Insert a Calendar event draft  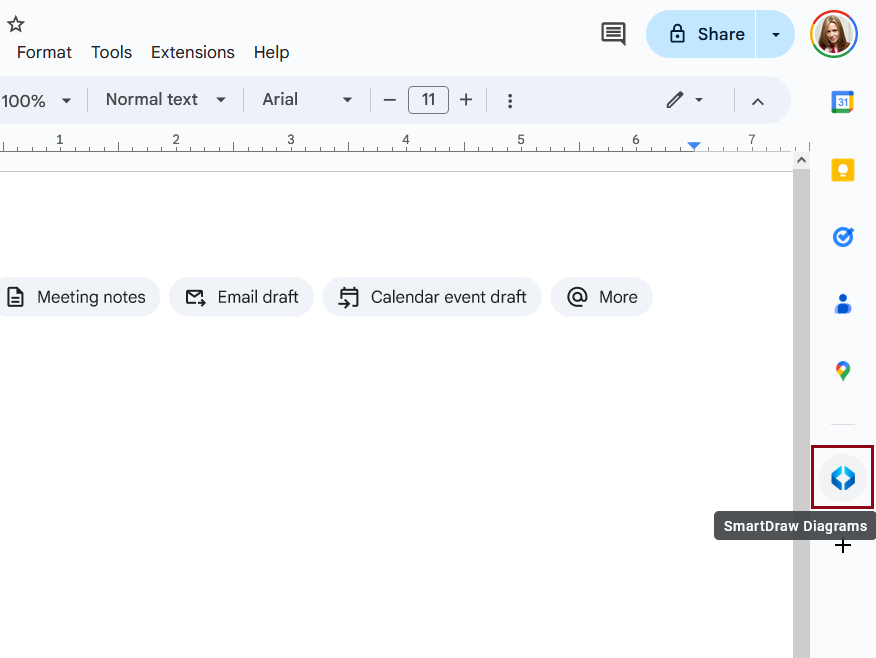tap(432, 297)
